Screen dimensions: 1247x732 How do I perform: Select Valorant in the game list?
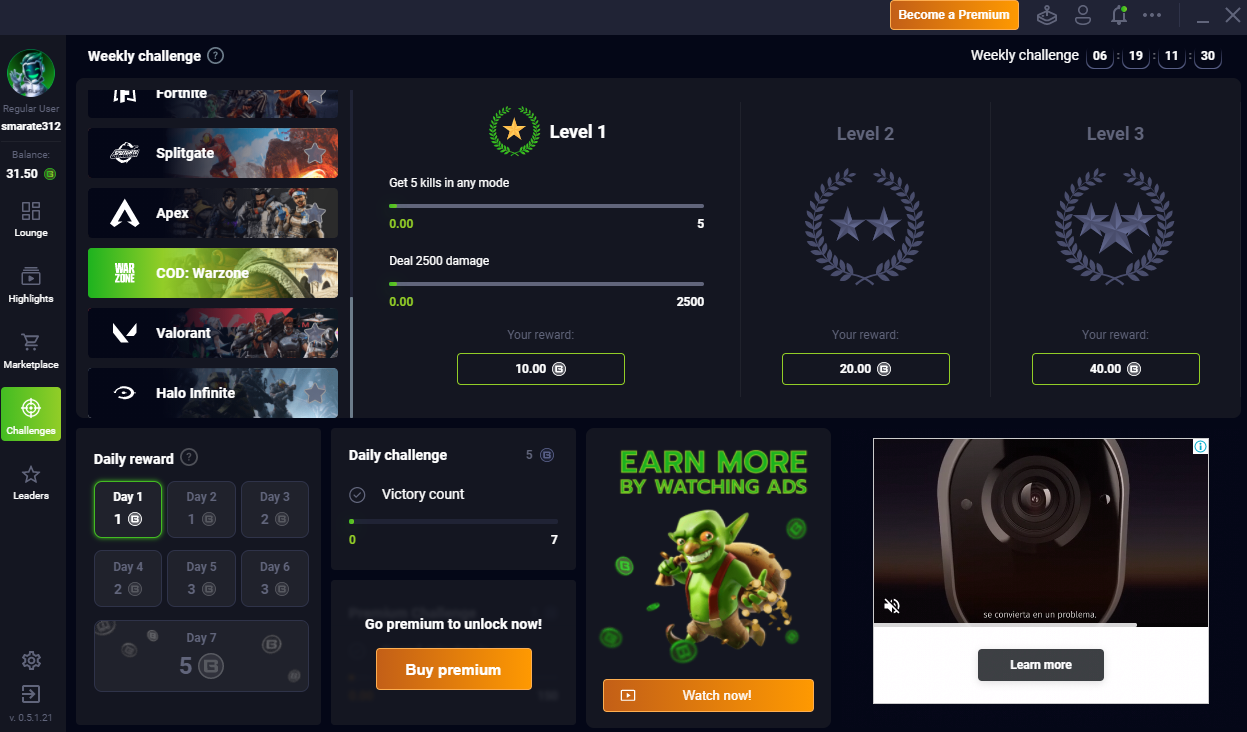(213, 333)
